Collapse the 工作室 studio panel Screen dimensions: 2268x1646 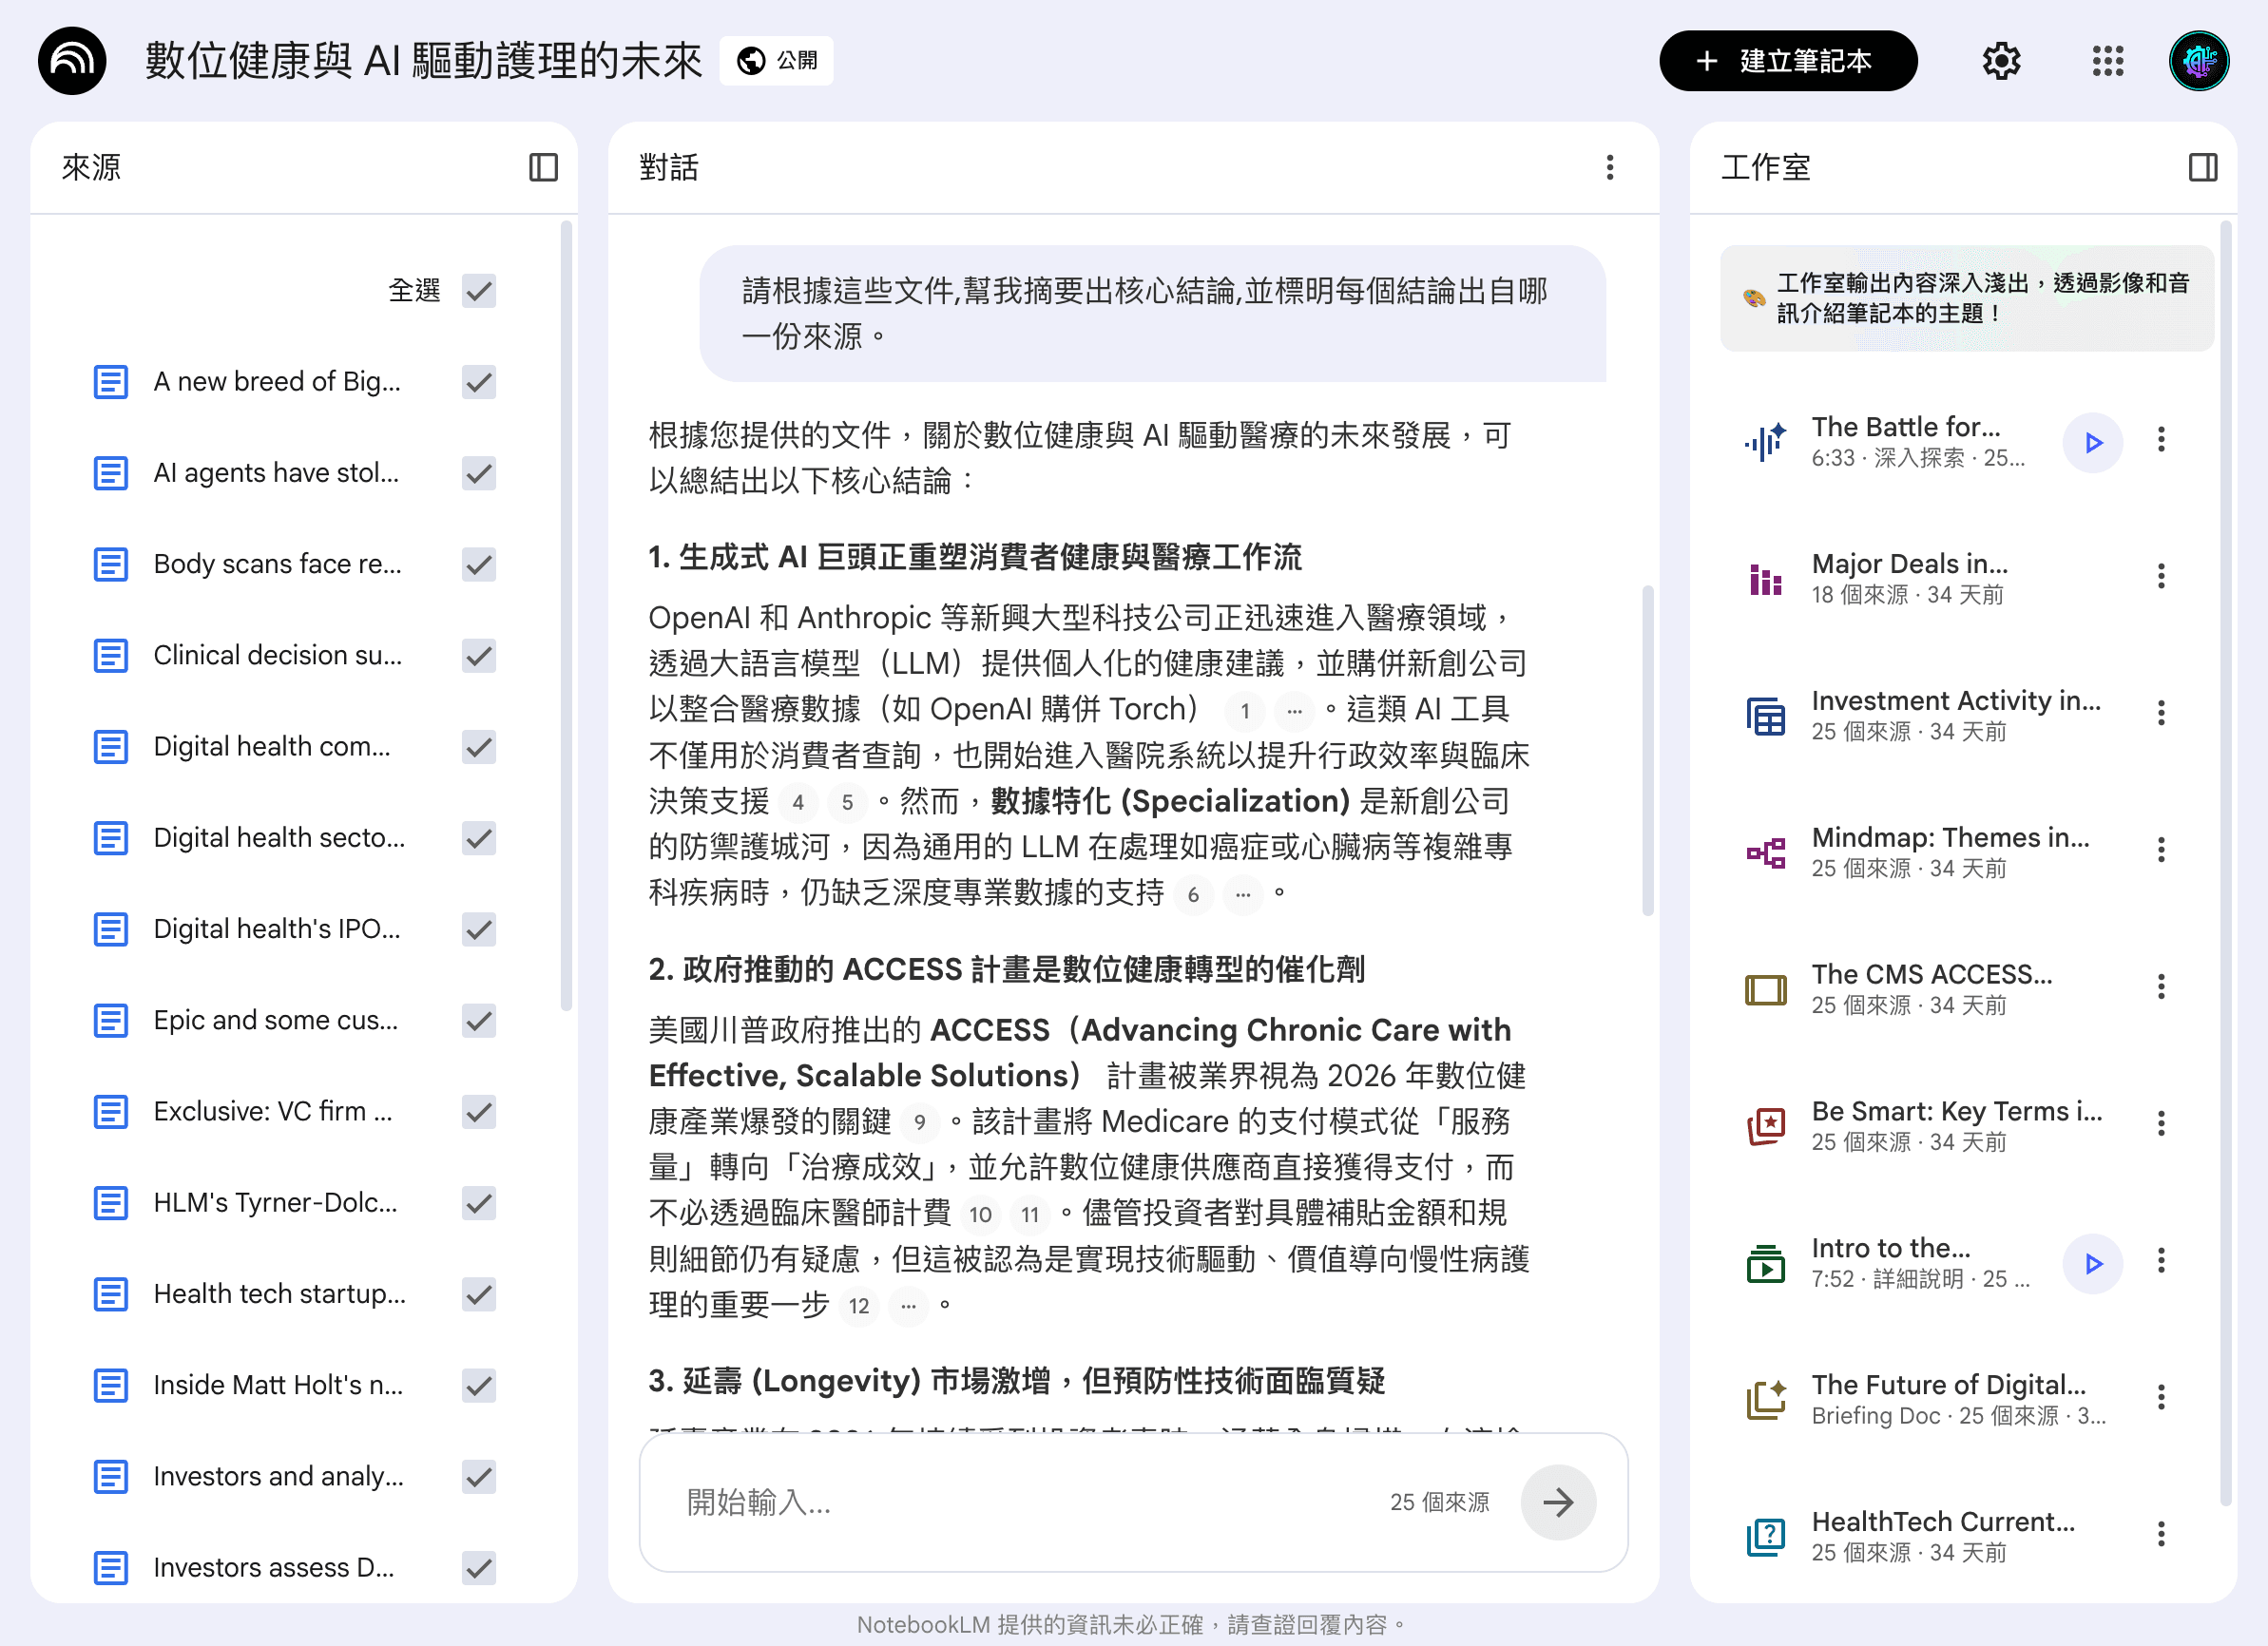[2202, 167]
